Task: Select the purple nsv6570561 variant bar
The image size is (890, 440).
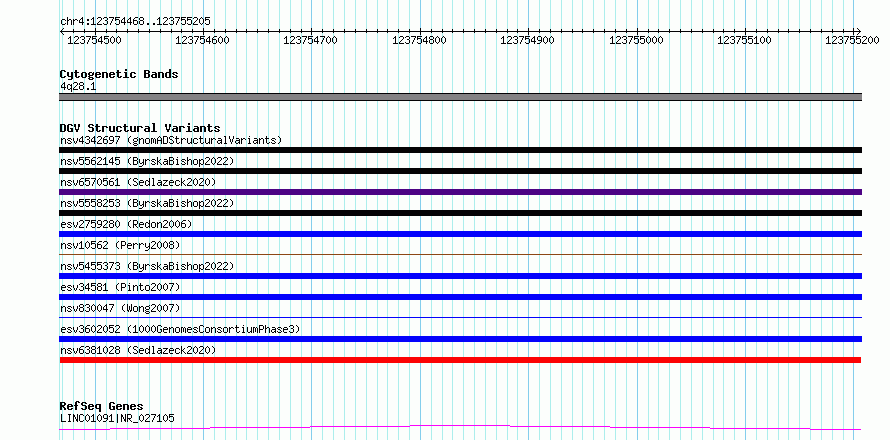Action: pos(460,192)
